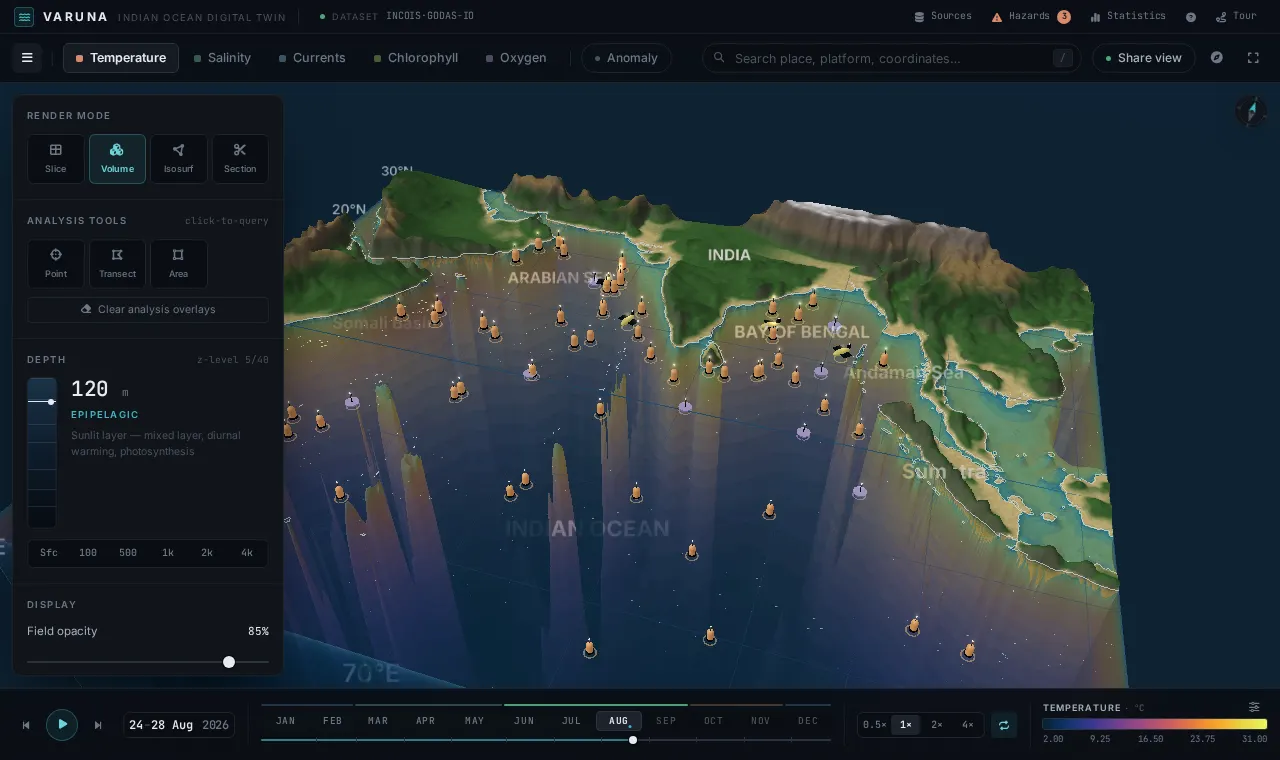Open colorbar legend settings

[1254, 707]
